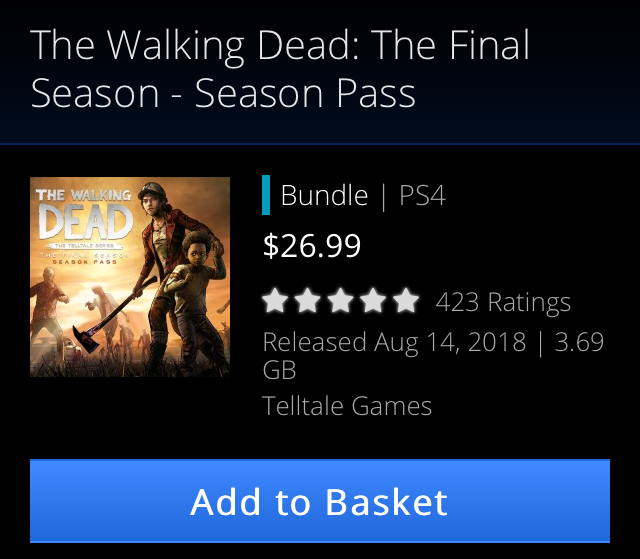The image size is (640, 559).
Task: Open The Walking Dead cover art thumbnail
Action: point(130,277)
